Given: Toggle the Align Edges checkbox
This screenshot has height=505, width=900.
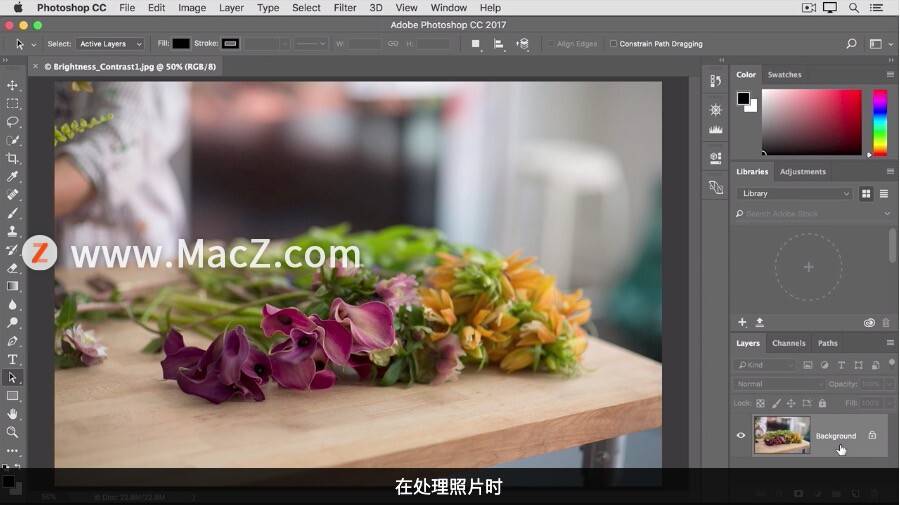Looking at the screenshot, I should [x=551, y=44].
